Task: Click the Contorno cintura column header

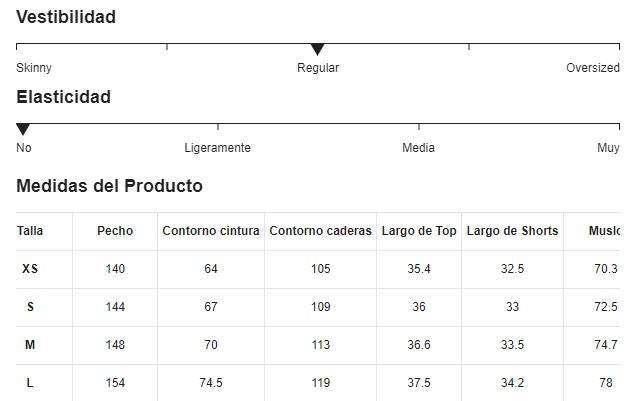Action: (210, 231)
